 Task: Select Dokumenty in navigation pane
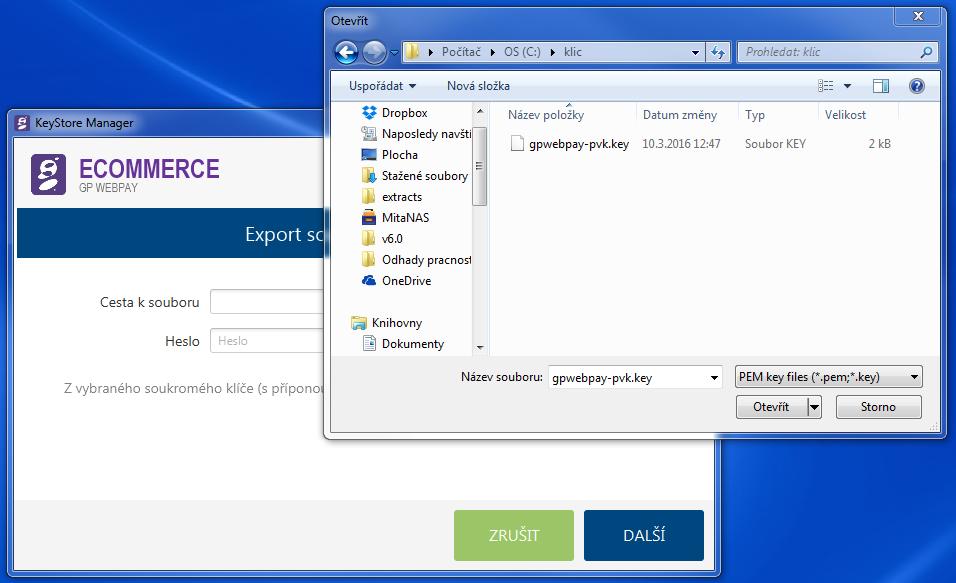click(403, 344)
